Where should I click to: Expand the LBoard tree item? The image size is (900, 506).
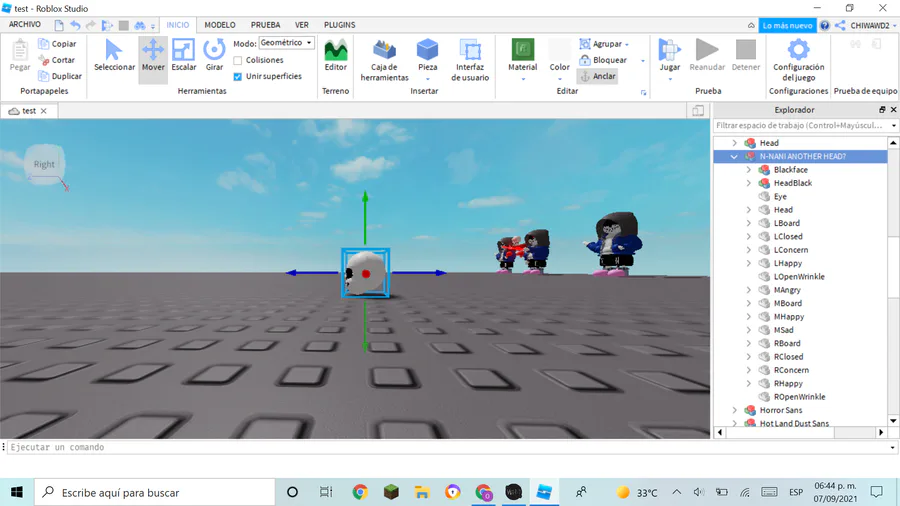point(748,223)
